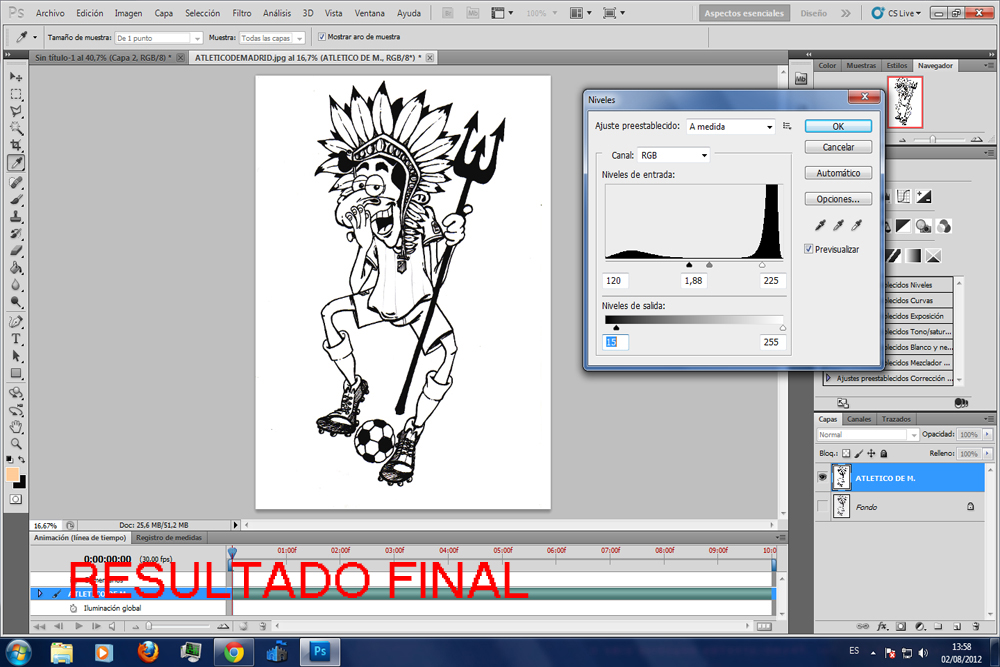Click the Automático button

[x=838, y=173]
